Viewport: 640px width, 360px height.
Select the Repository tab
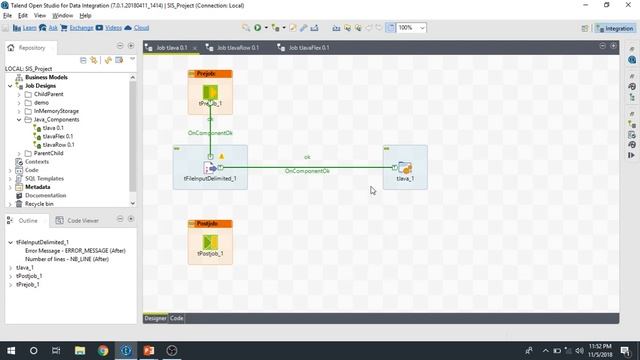coord(32,48)
